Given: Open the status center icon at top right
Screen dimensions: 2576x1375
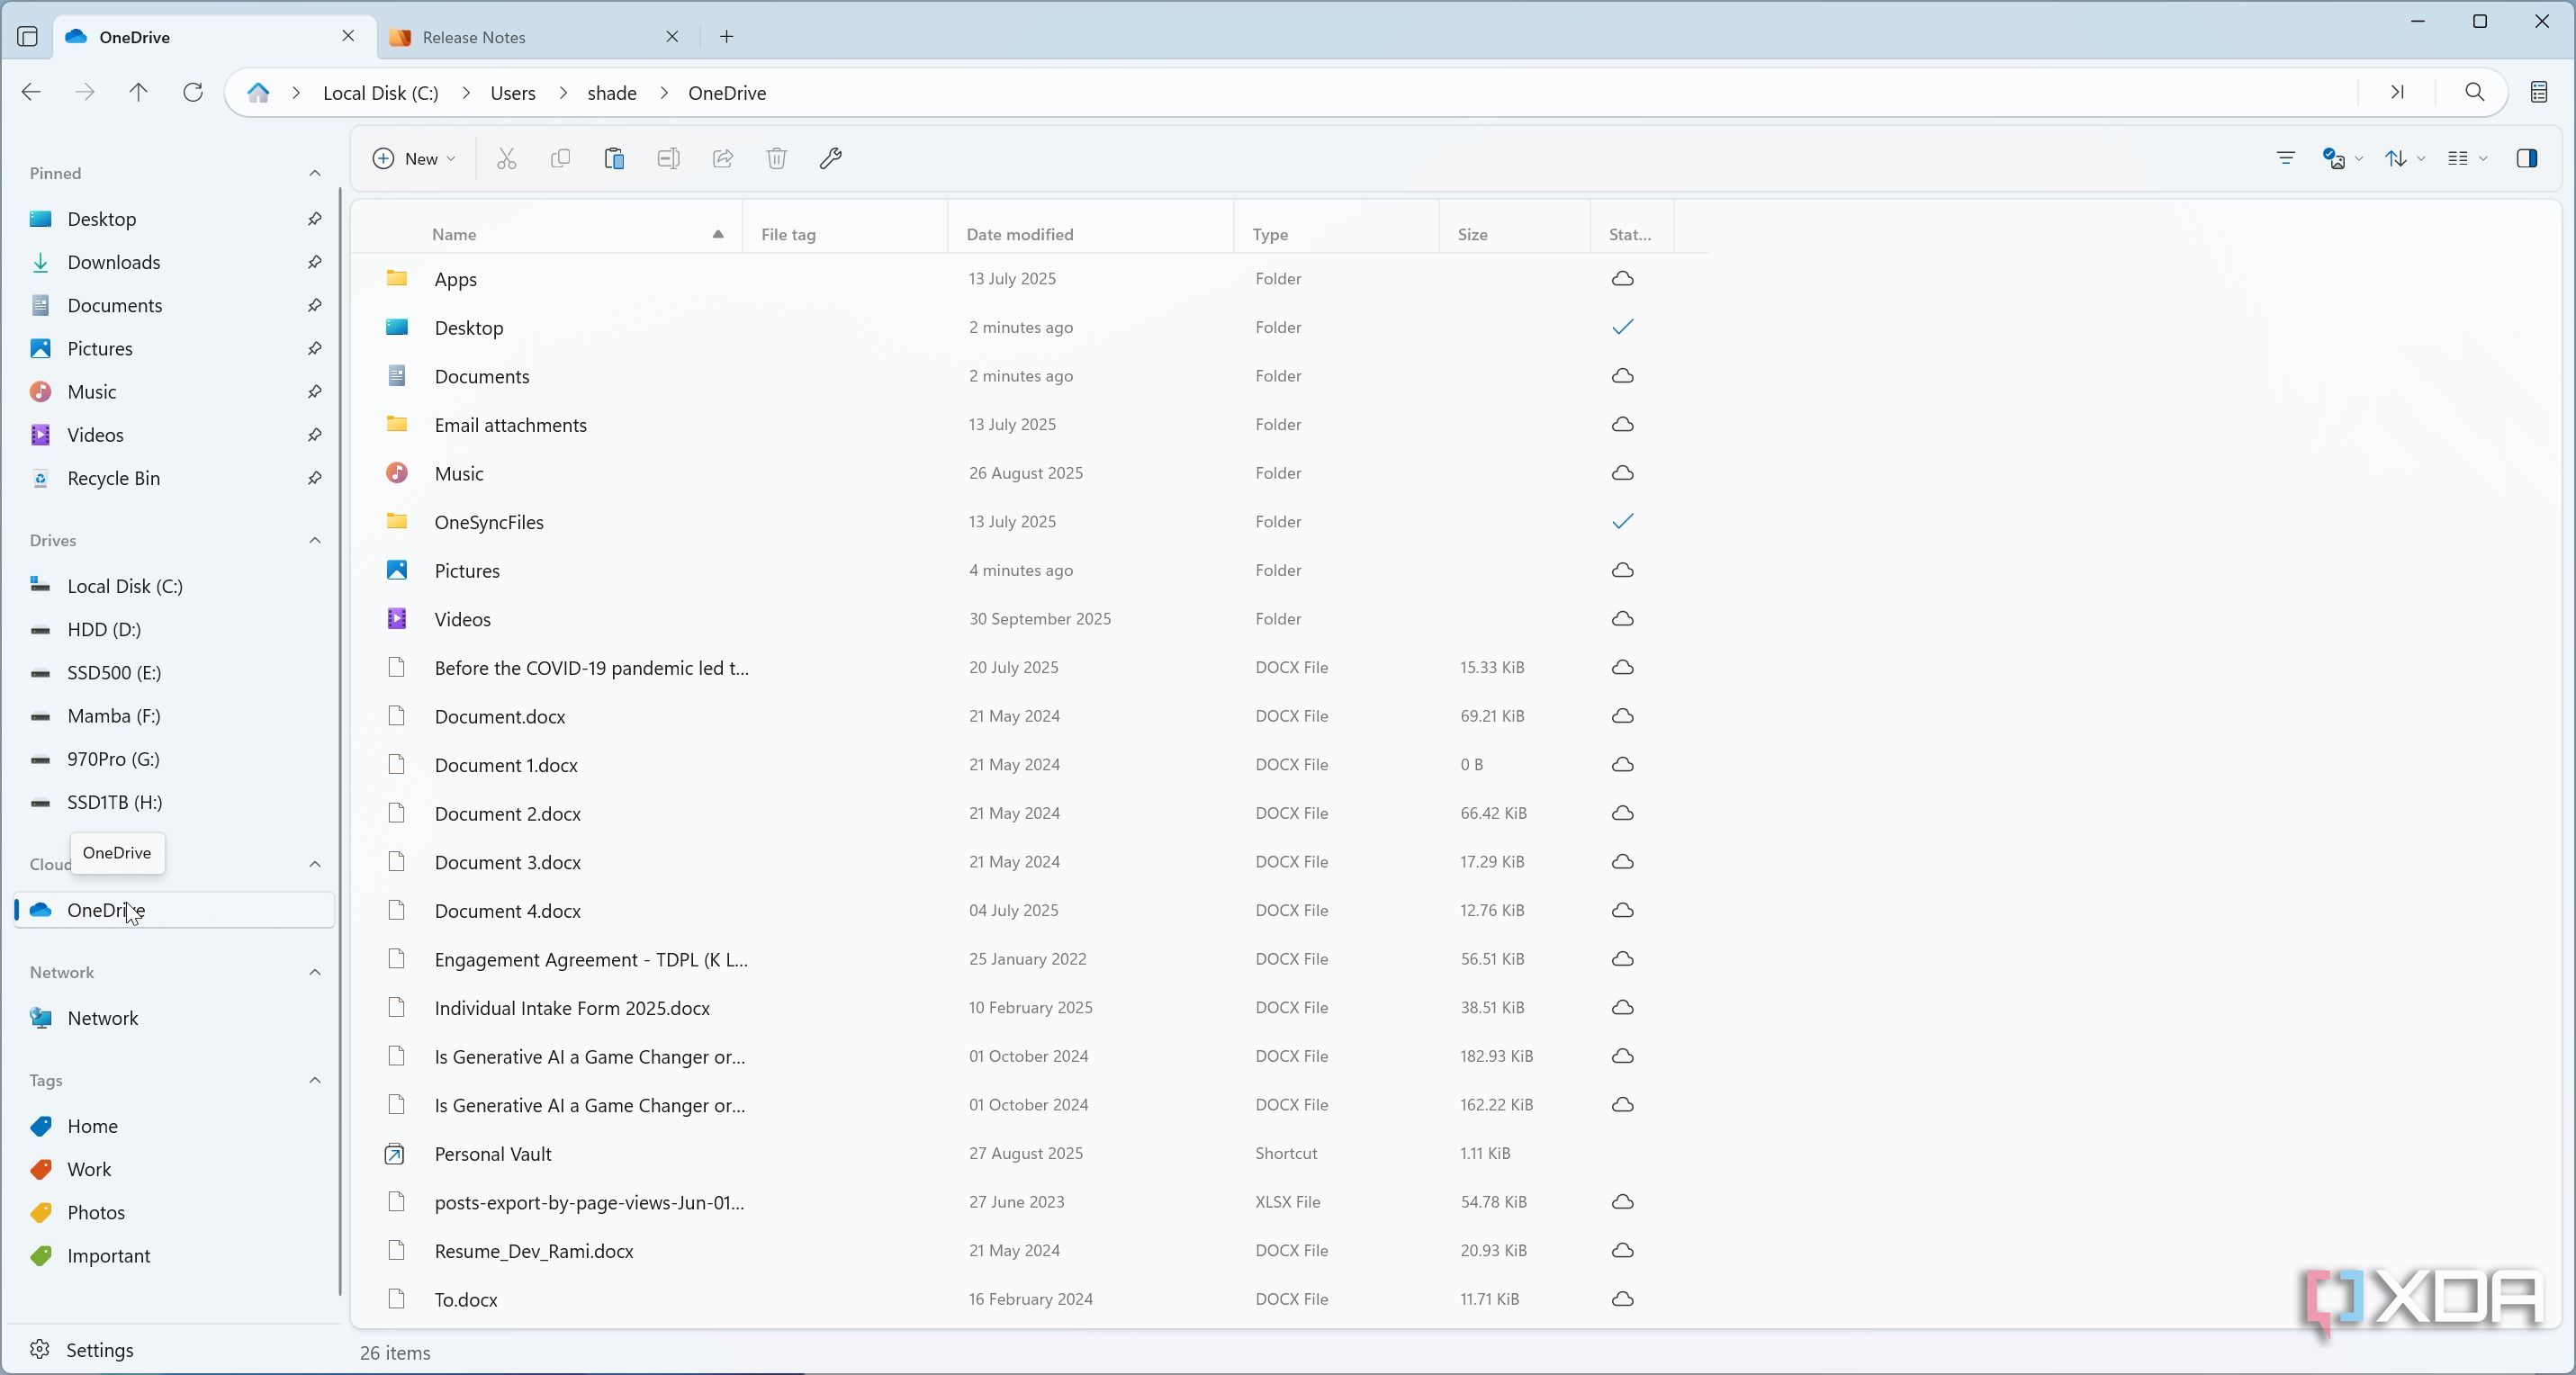Looking at the screenshot, I should (2538, 92).
